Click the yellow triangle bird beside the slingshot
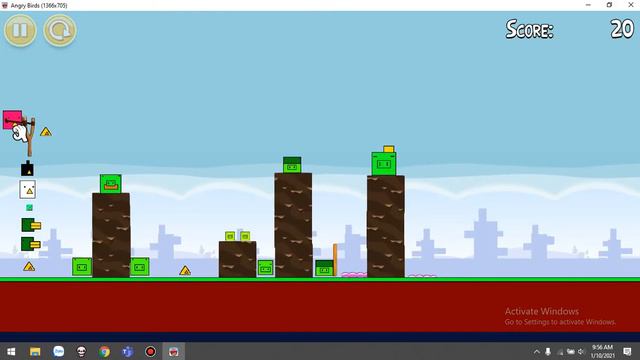The height and width of the screenshot is (360, 640). (46, 132)
